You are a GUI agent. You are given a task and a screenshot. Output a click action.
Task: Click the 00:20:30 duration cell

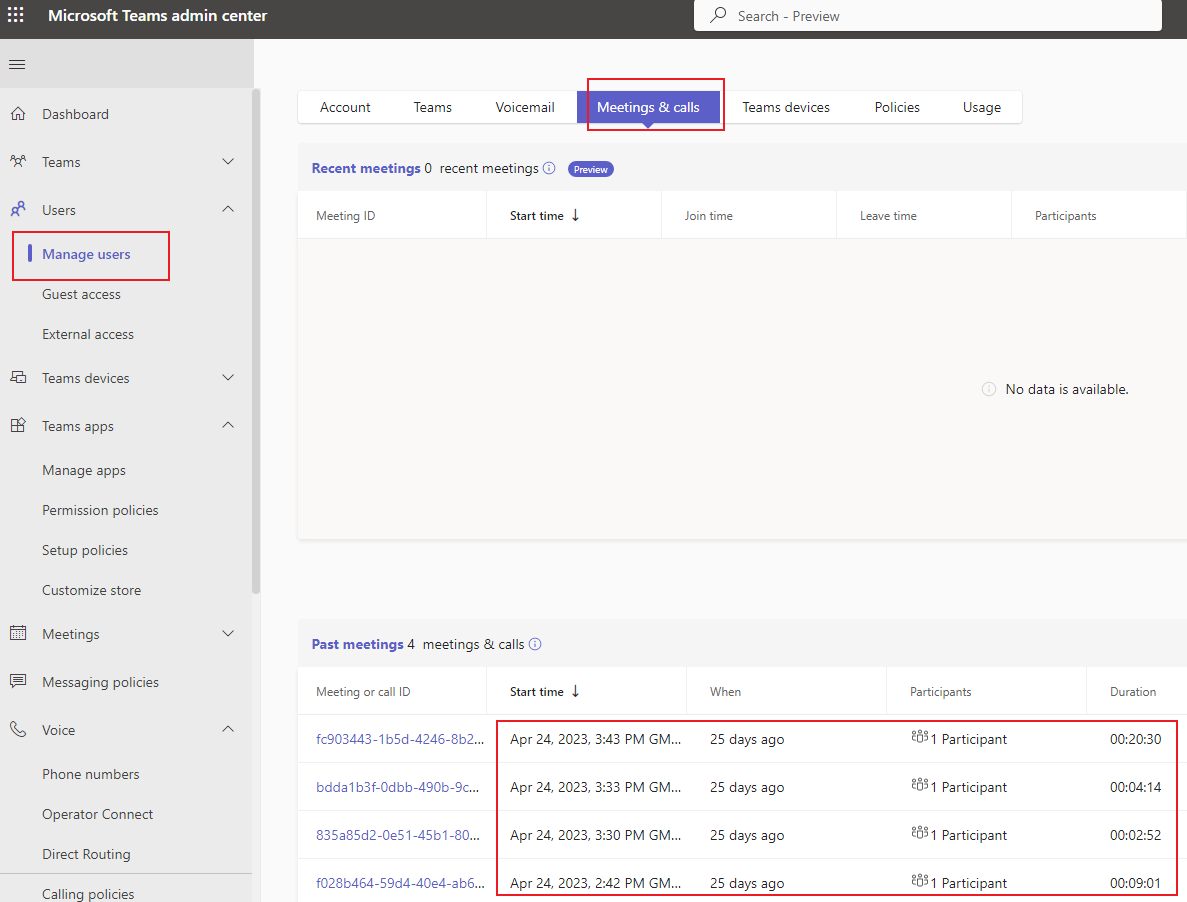(x=1136, y=739)
